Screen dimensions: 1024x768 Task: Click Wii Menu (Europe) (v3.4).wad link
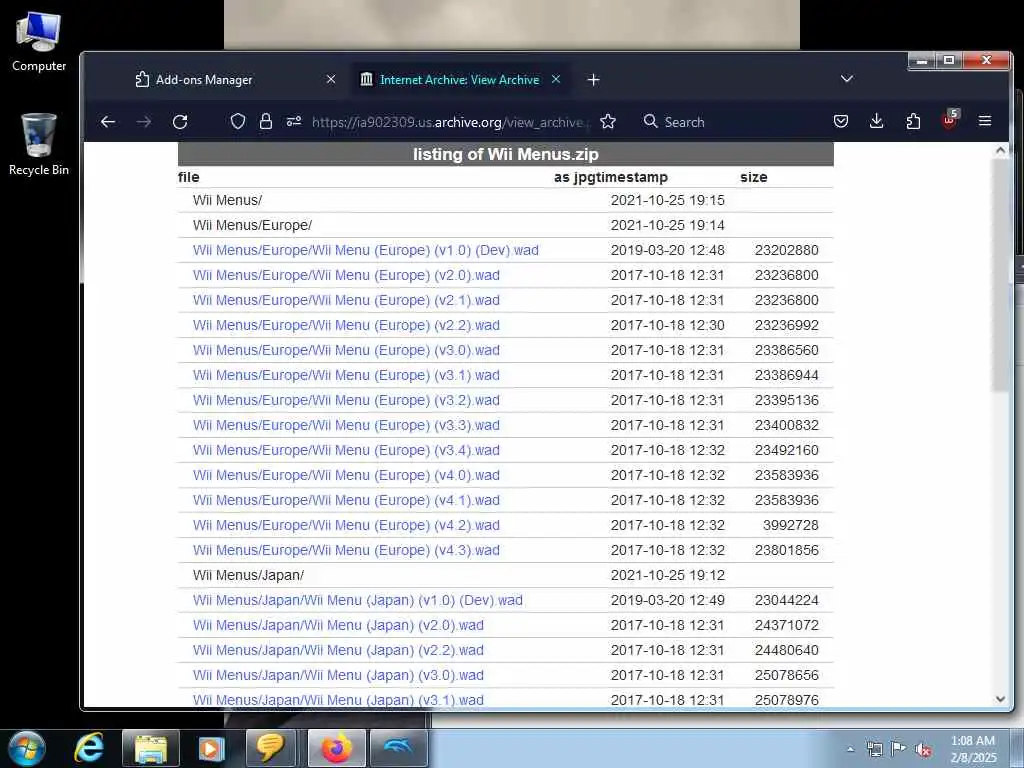346,450
